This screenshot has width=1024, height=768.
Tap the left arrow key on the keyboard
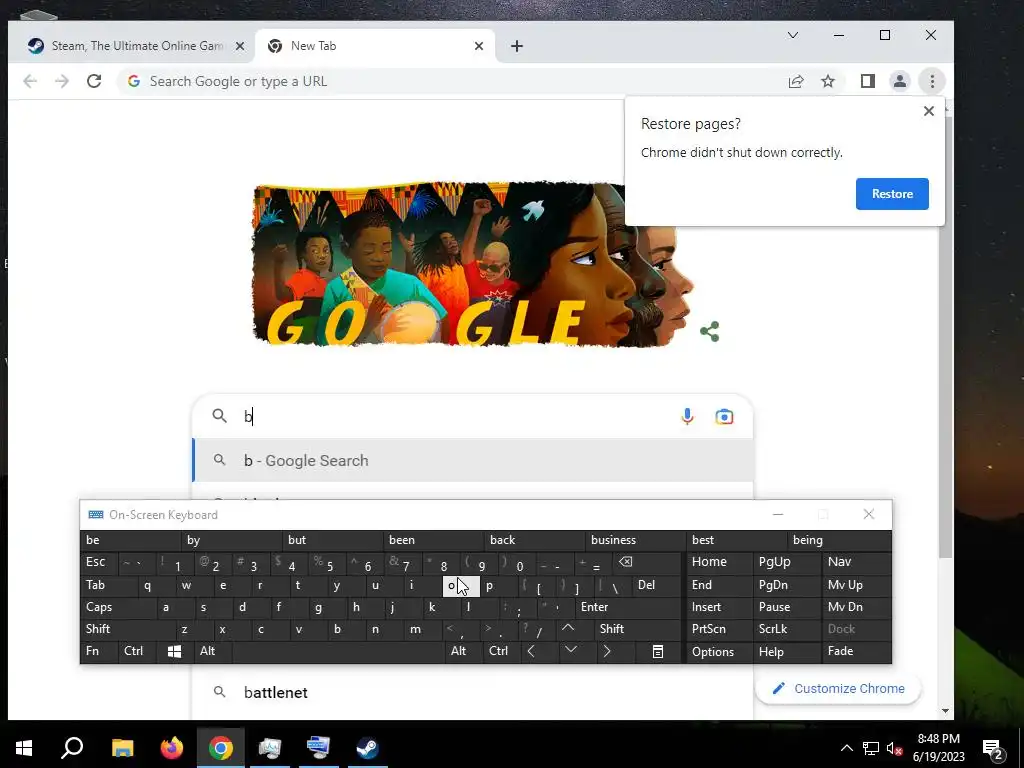[531, 651]
